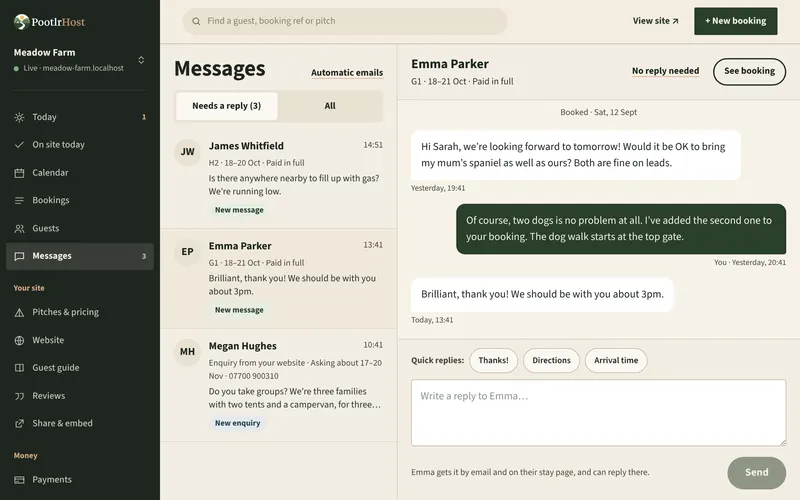Viewport: 800px width, 500px height.
Task: Click New enquiry tag under Megan Hughes
Action: (237, 423)
